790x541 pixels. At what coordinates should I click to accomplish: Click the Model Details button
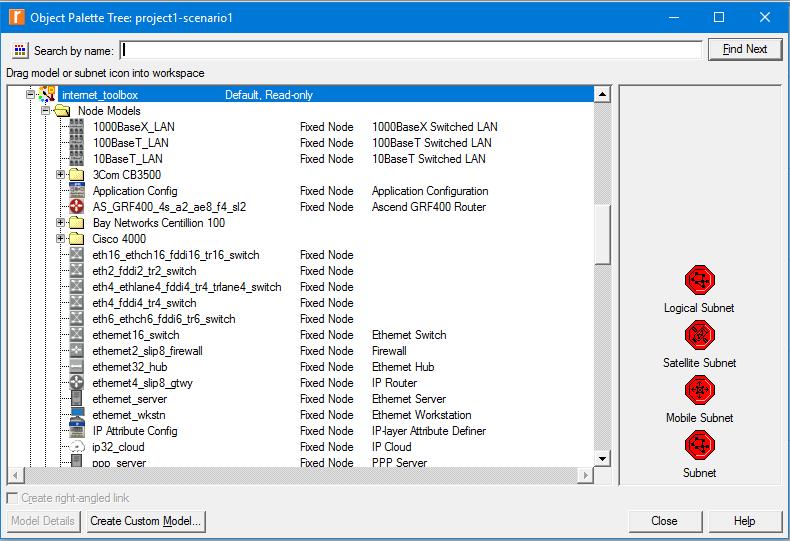click(x=43, y=521)
